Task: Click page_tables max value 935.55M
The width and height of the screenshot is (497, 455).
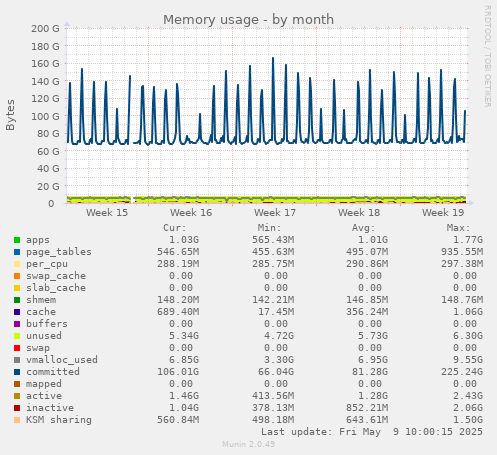Action: tap(462, 252)
